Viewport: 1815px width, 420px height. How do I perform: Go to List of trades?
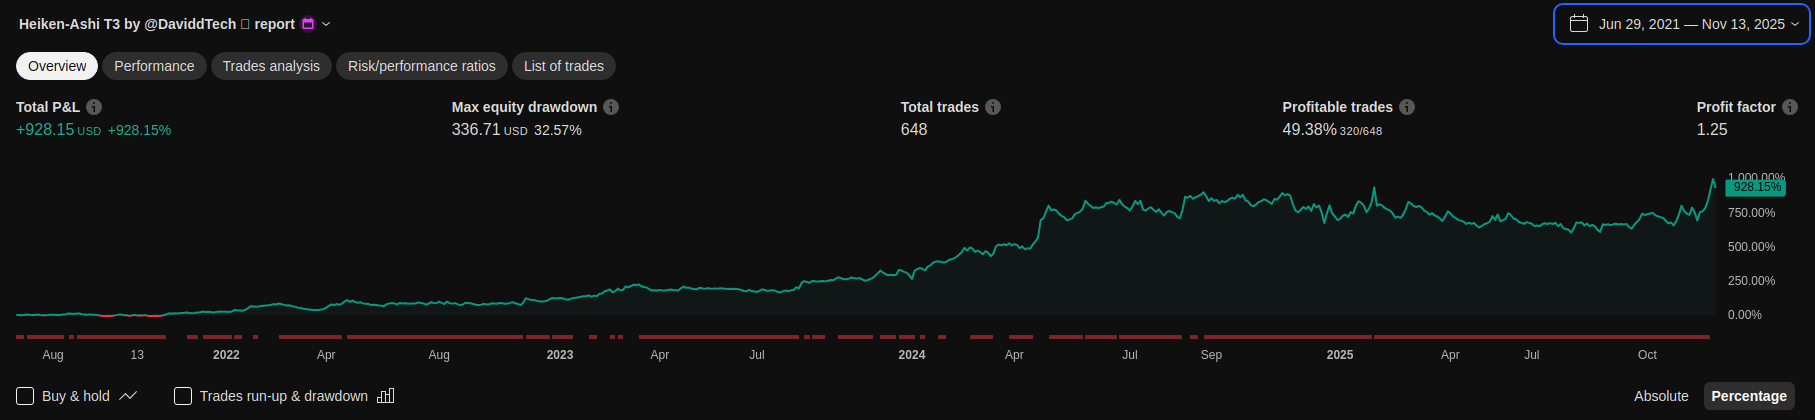pos(564,66)
